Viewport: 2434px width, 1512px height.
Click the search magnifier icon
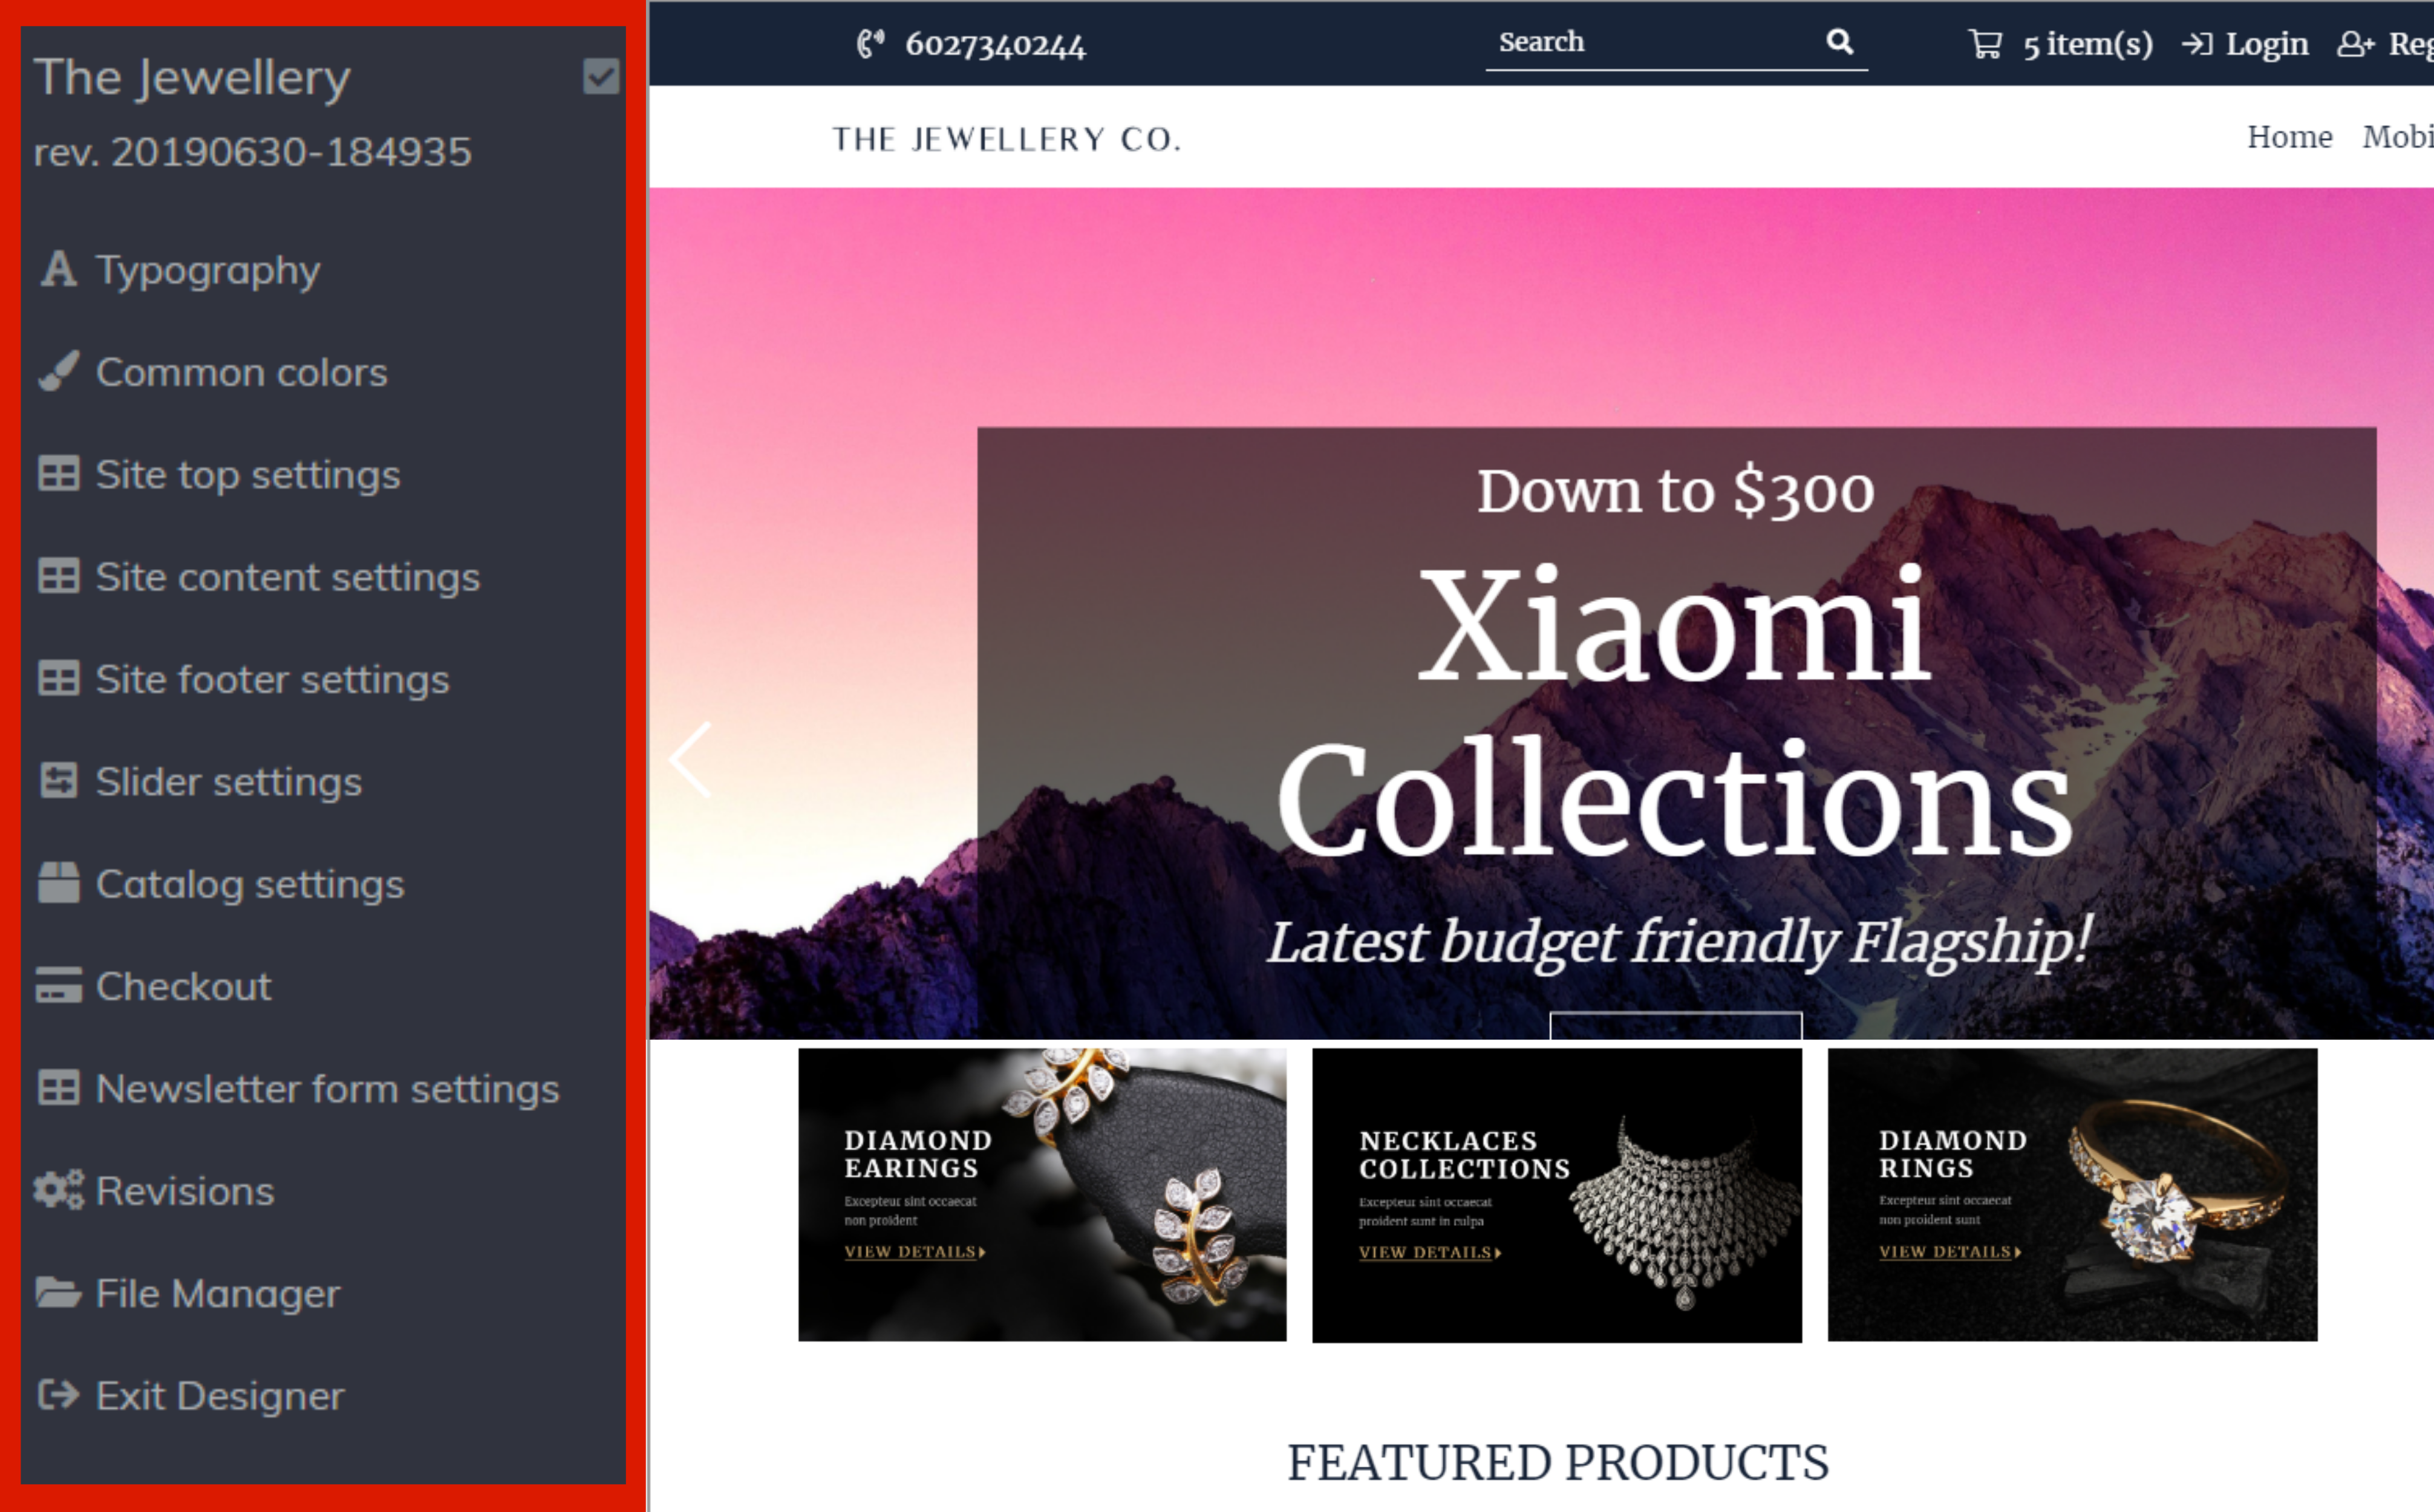click(1840, 41)
